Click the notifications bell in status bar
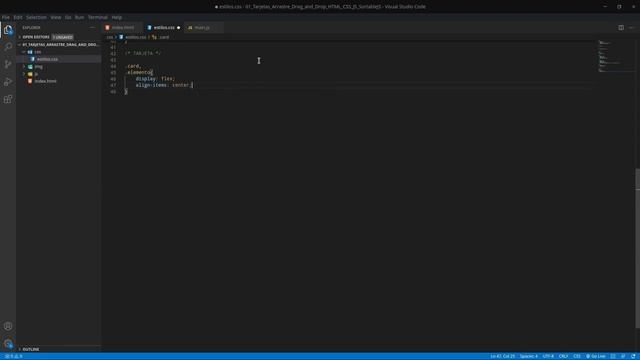Image resolution: width=640 pixels, height=360 pixels. click(x=633, y=356)
